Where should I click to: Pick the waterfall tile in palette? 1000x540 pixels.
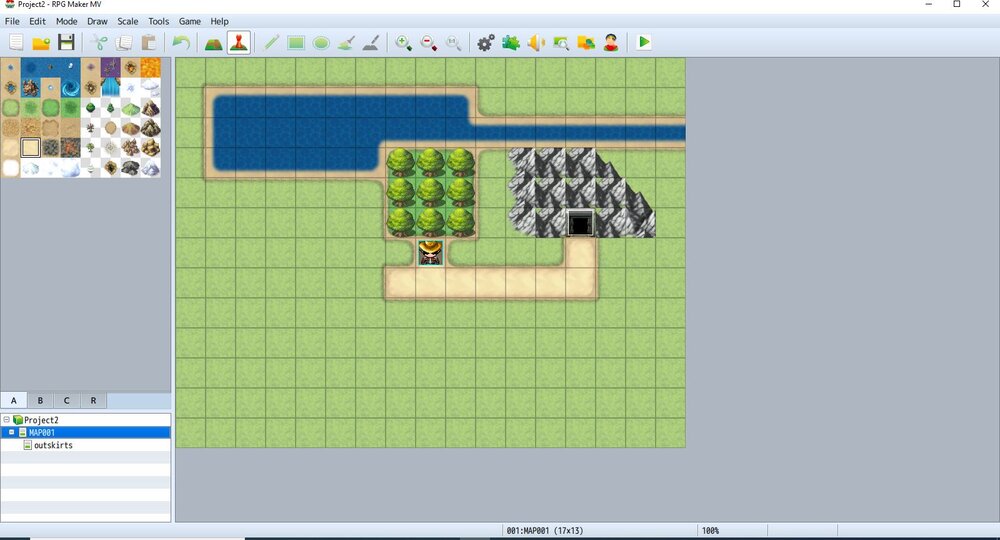(110, 87)
